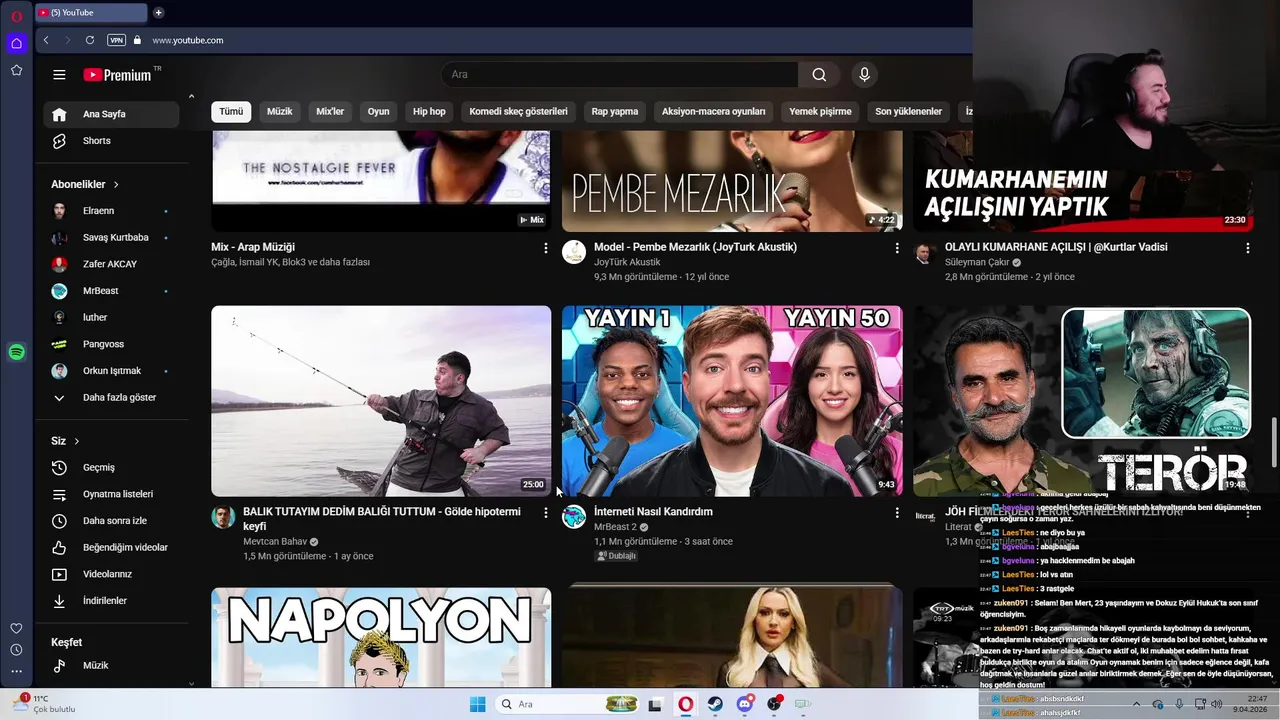Screen dimensions: 1280x720
Task: Open the Opera sidebar three-dot menu
Action: (x=16, y=671)
